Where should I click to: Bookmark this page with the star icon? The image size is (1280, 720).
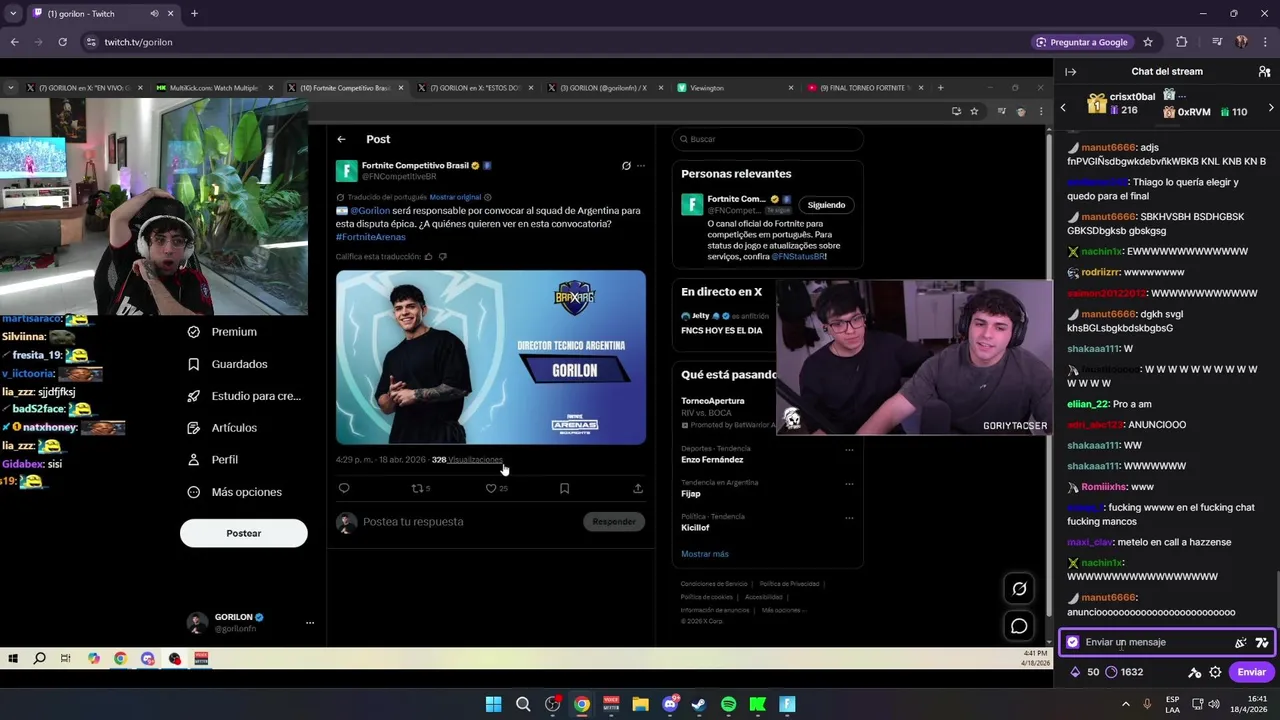tap(1148, 42)
